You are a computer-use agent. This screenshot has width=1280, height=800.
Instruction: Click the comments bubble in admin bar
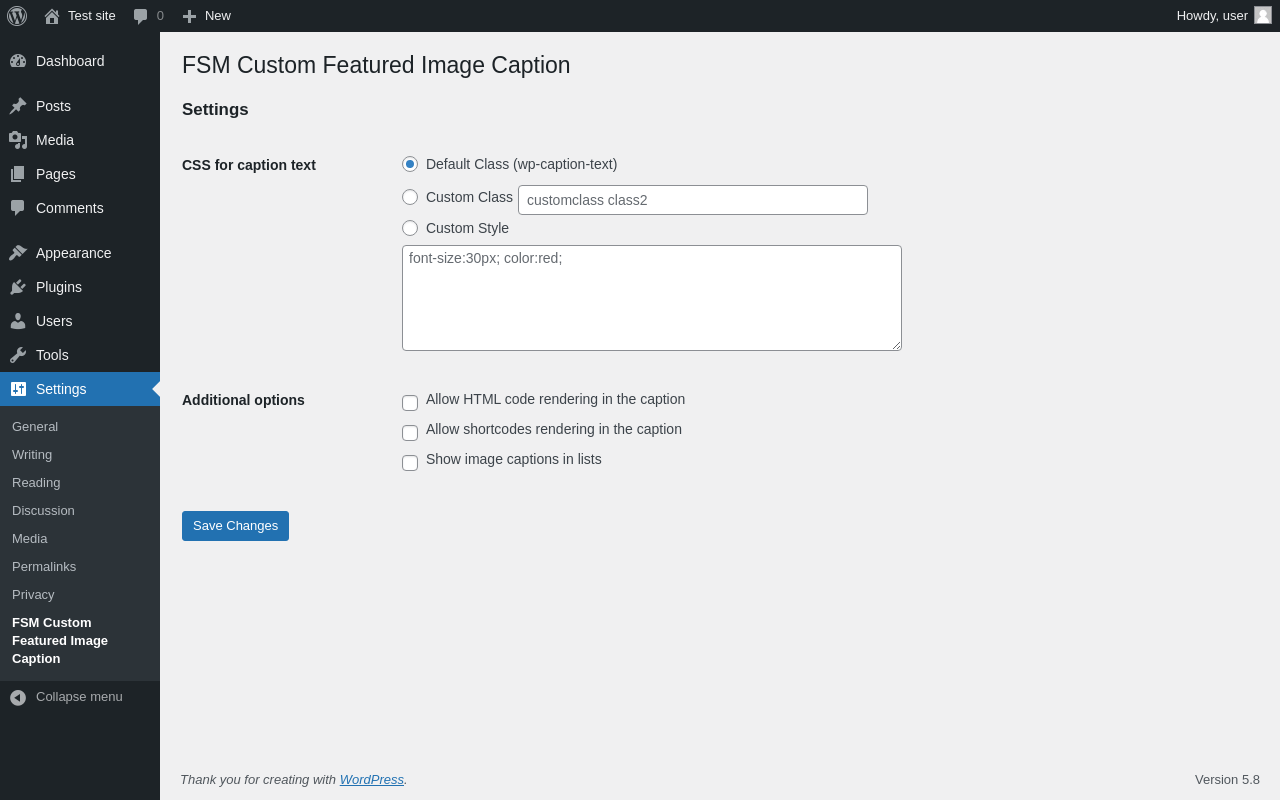141,16
